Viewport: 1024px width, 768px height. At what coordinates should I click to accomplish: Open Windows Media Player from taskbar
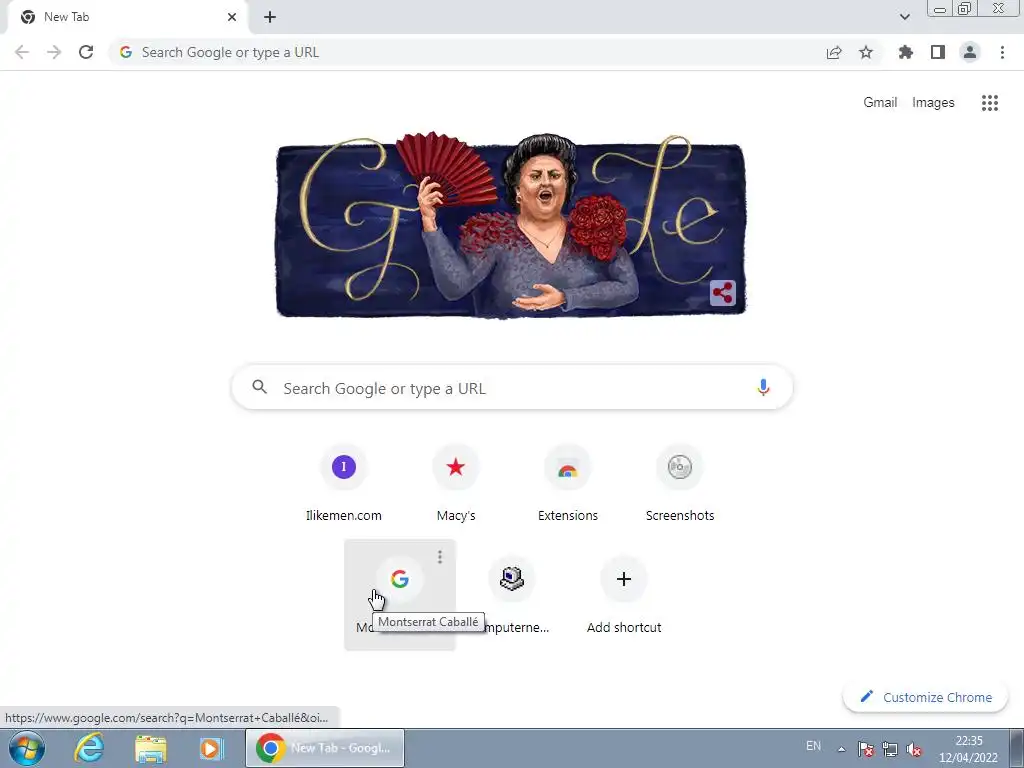click(211, 748)
